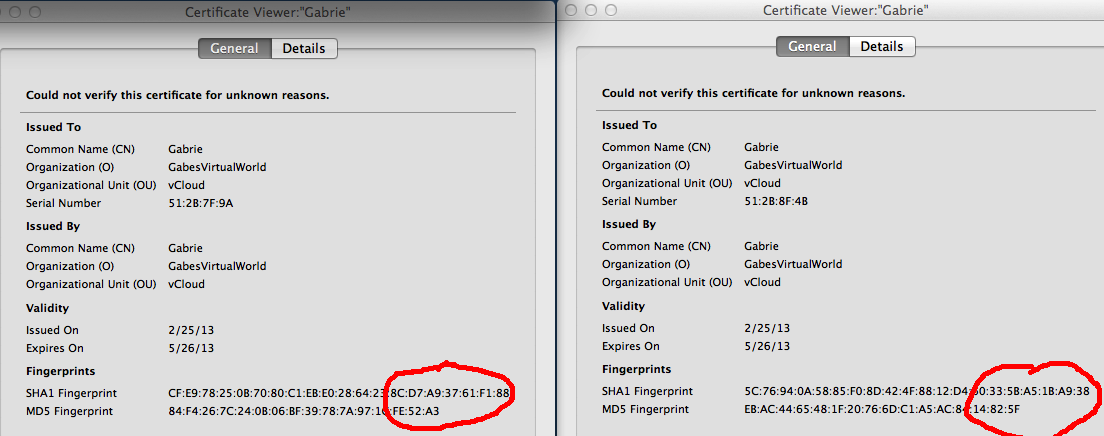Click Issued On date 2/25/13 in right window
Screen dimensions: 1104x436
tap(767, 328)
